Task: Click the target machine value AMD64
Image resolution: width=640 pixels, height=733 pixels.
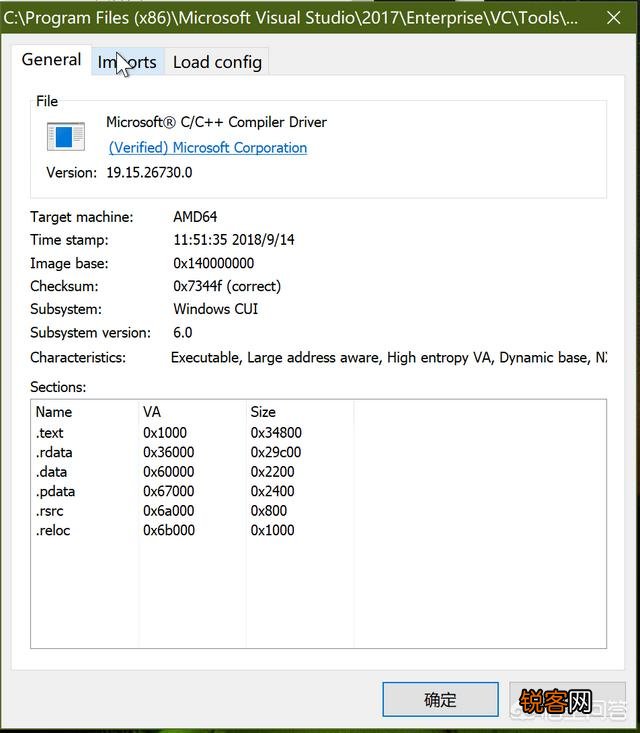Action: click(195, 217)
